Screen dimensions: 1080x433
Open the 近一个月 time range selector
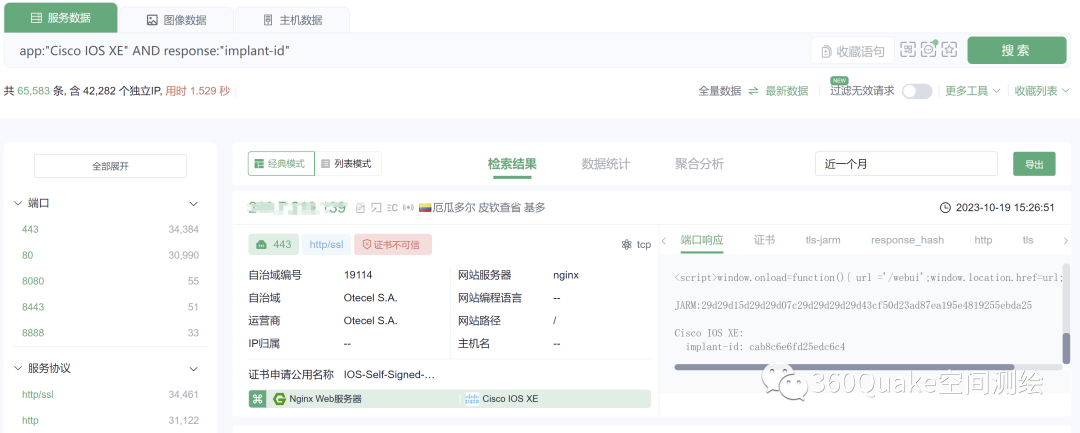coord(906,164)
